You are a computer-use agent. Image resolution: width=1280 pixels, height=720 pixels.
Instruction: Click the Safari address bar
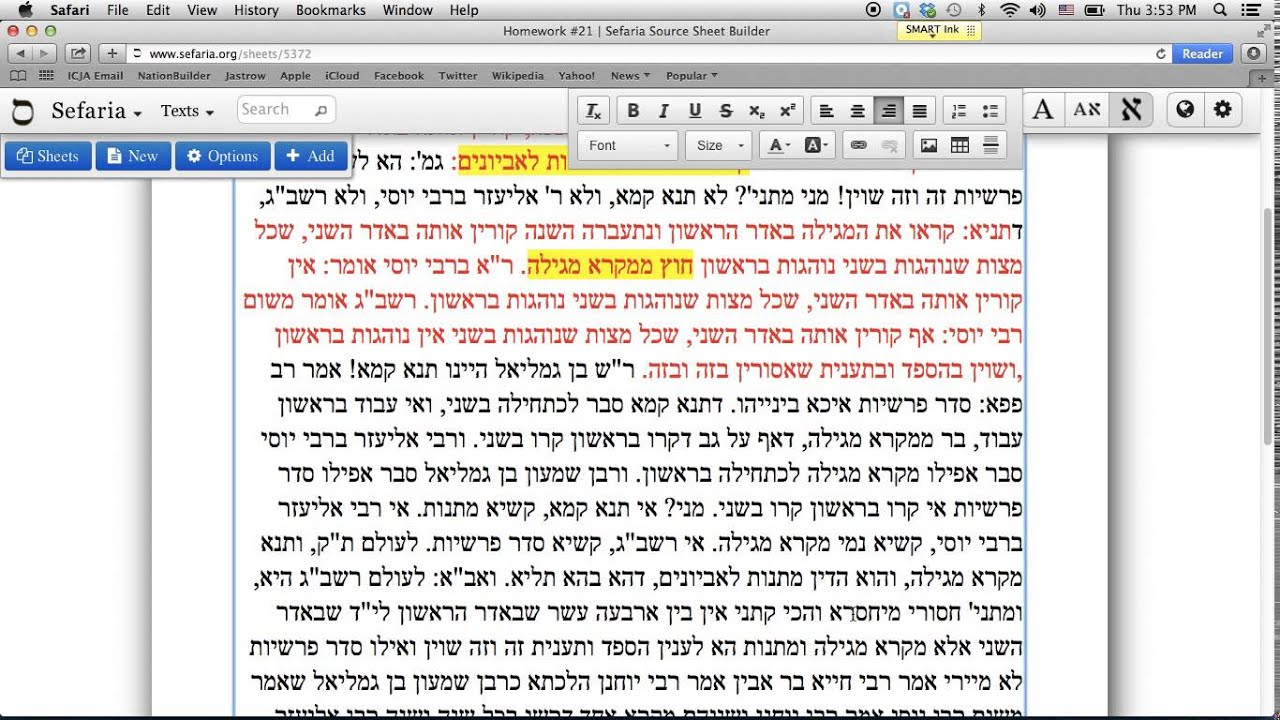[650, 54]
